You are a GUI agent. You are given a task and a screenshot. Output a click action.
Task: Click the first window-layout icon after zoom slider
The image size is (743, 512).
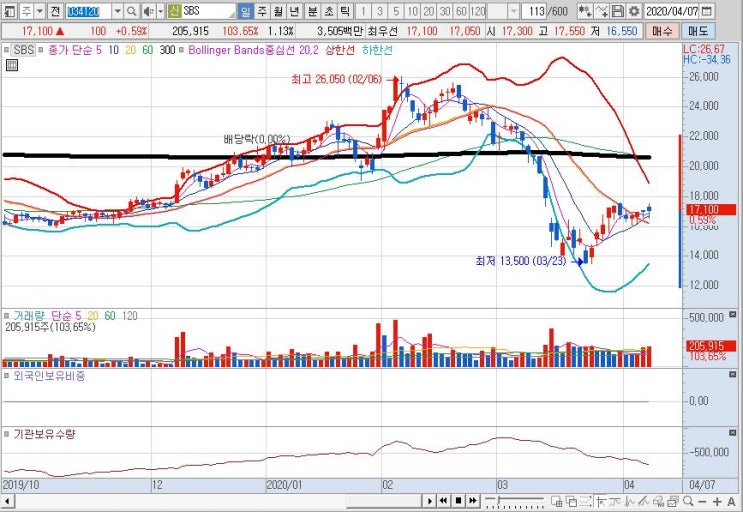click(x=556, y=501)
